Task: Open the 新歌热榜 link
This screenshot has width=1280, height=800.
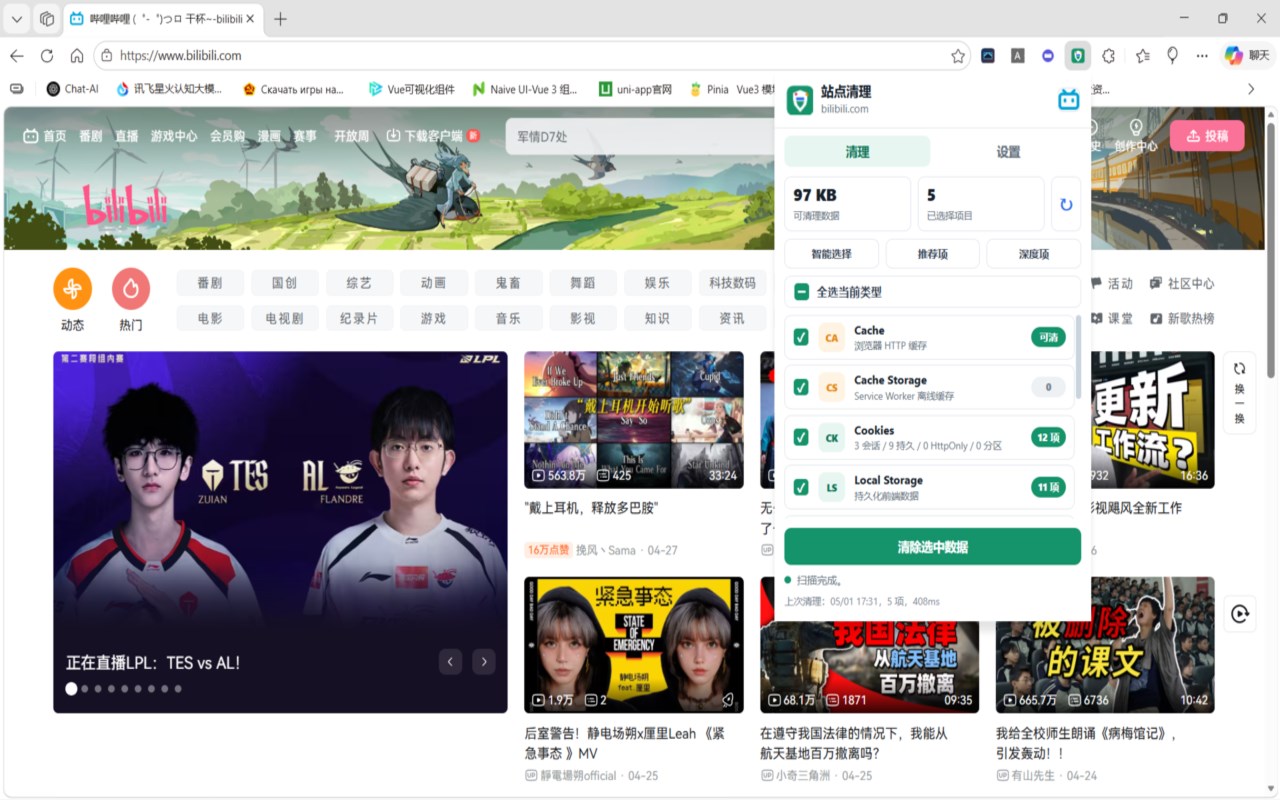Action: [1182, 318]
